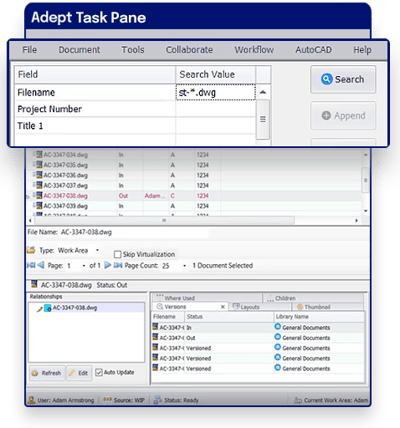Click the Library Name column header

point(319,317)
